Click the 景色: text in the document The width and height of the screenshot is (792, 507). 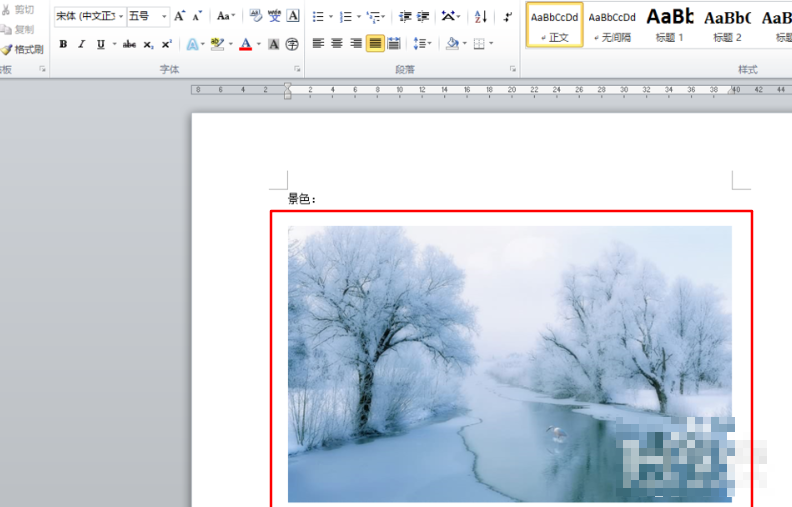pos(302,199)
